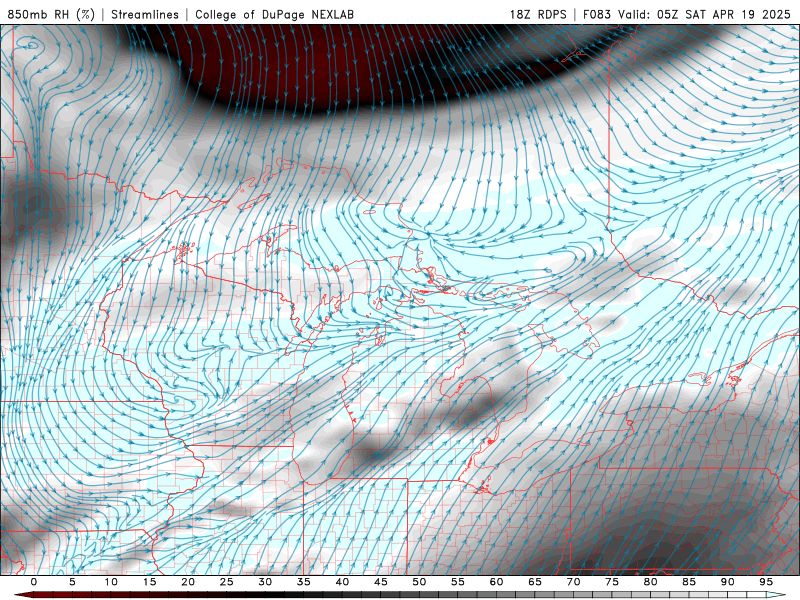Click the colorbar label '50'

[419, 582]
